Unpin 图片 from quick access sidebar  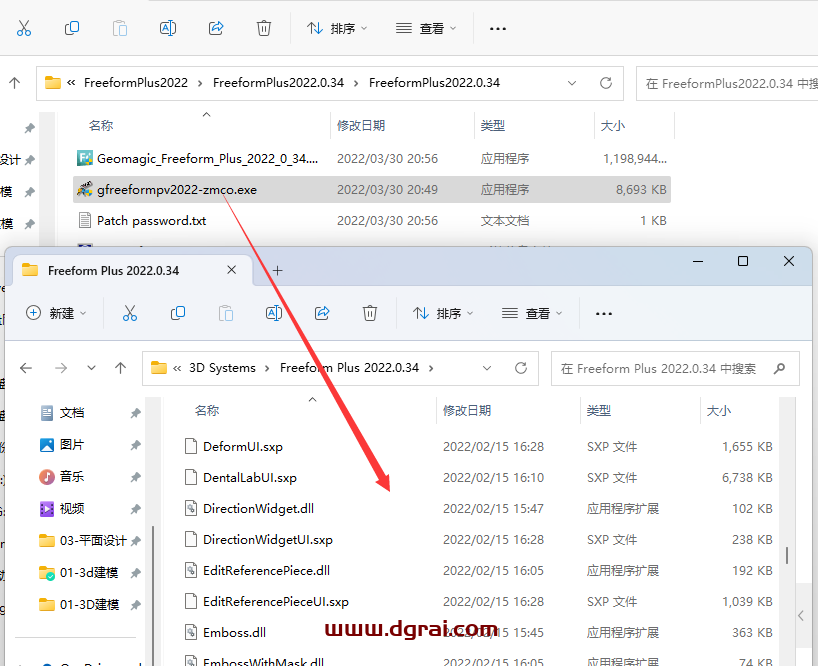click(135, 445)
